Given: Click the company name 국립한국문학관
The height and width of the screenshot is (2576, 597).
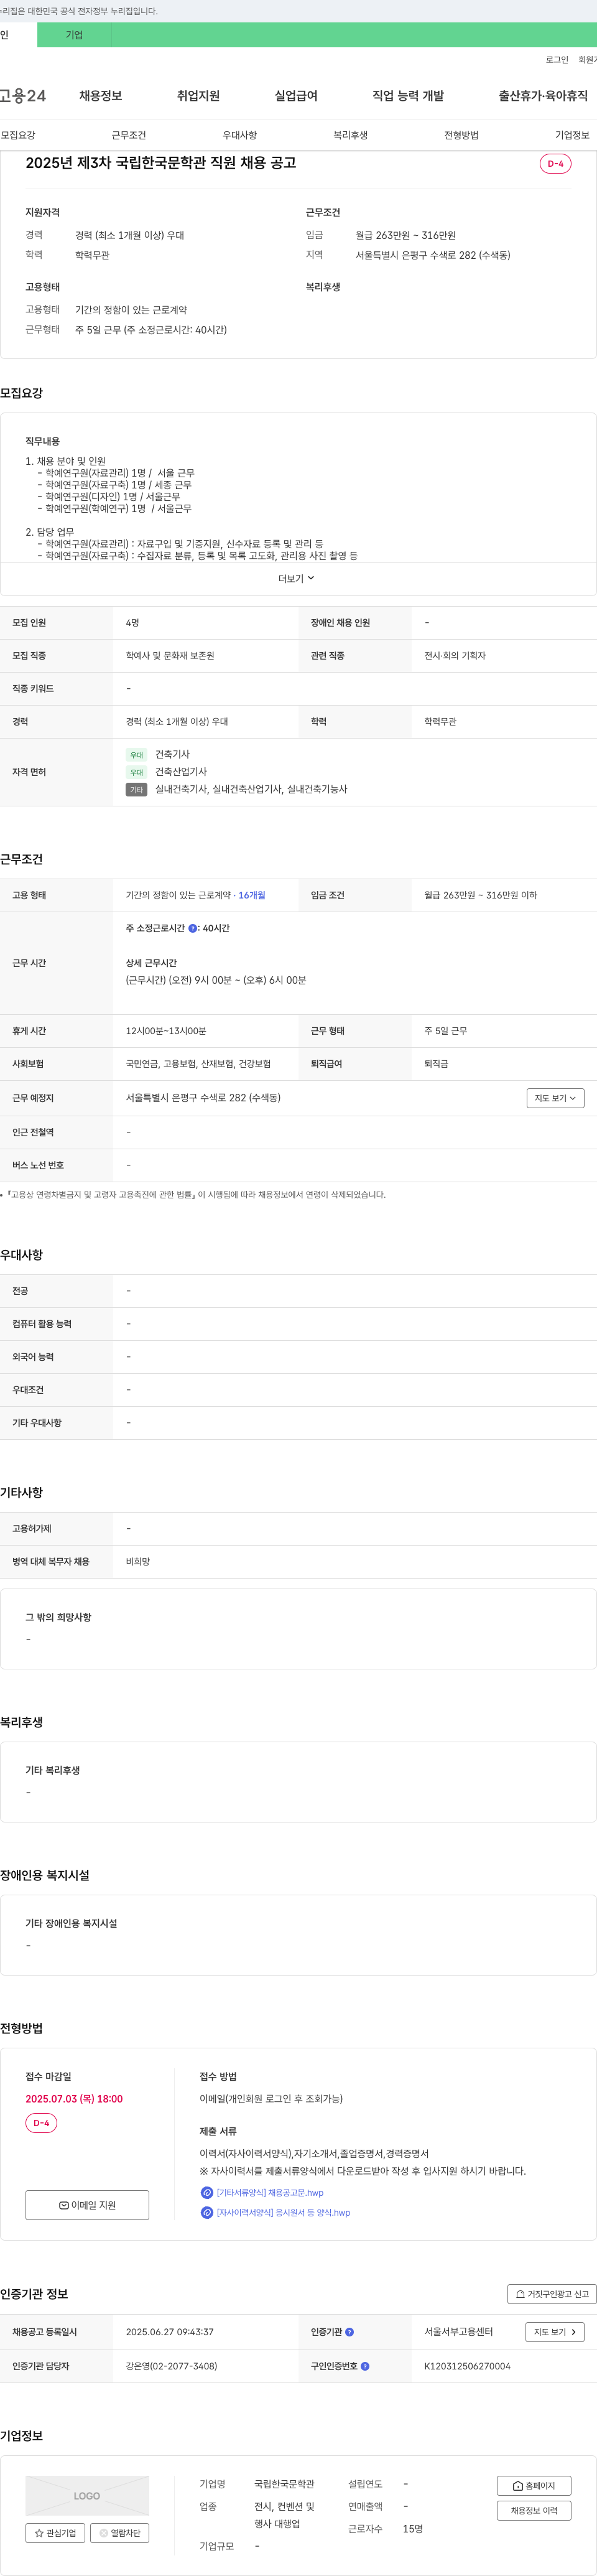Looking at the screenshot, I should (284, 2484).
